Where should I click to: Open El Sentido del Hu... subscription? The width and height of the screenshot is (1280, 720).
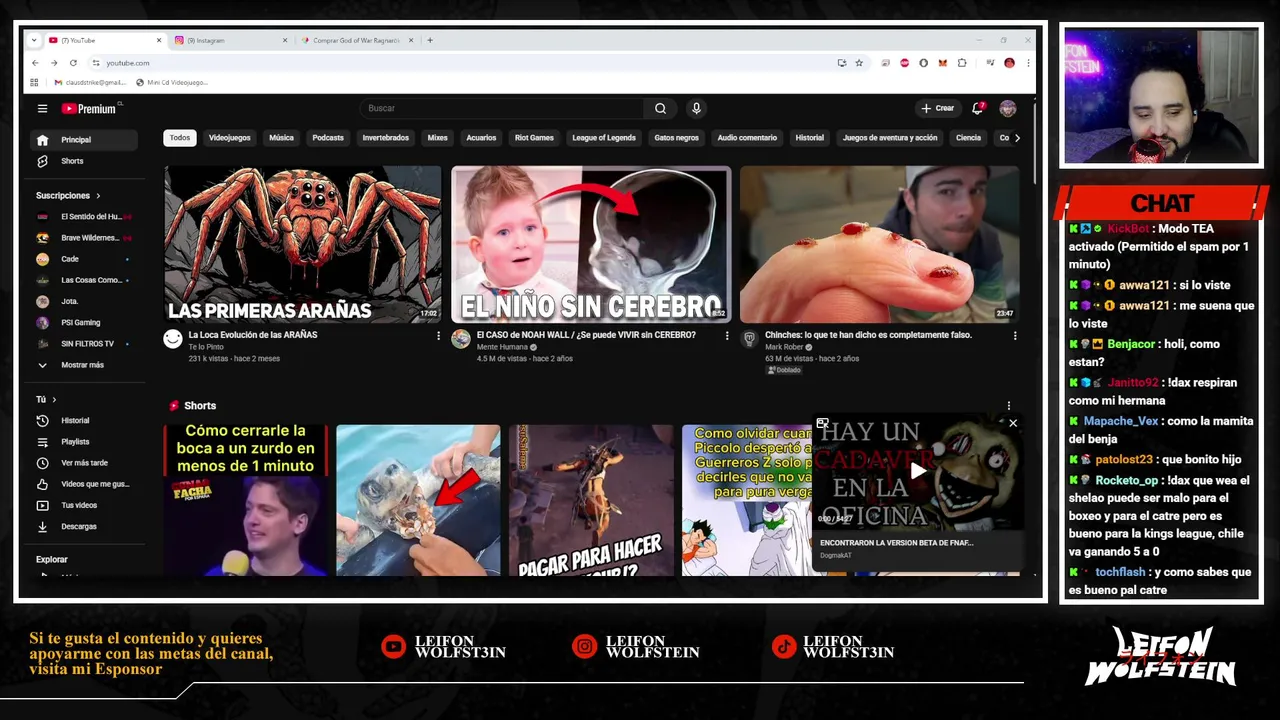(x=84, y=217)
